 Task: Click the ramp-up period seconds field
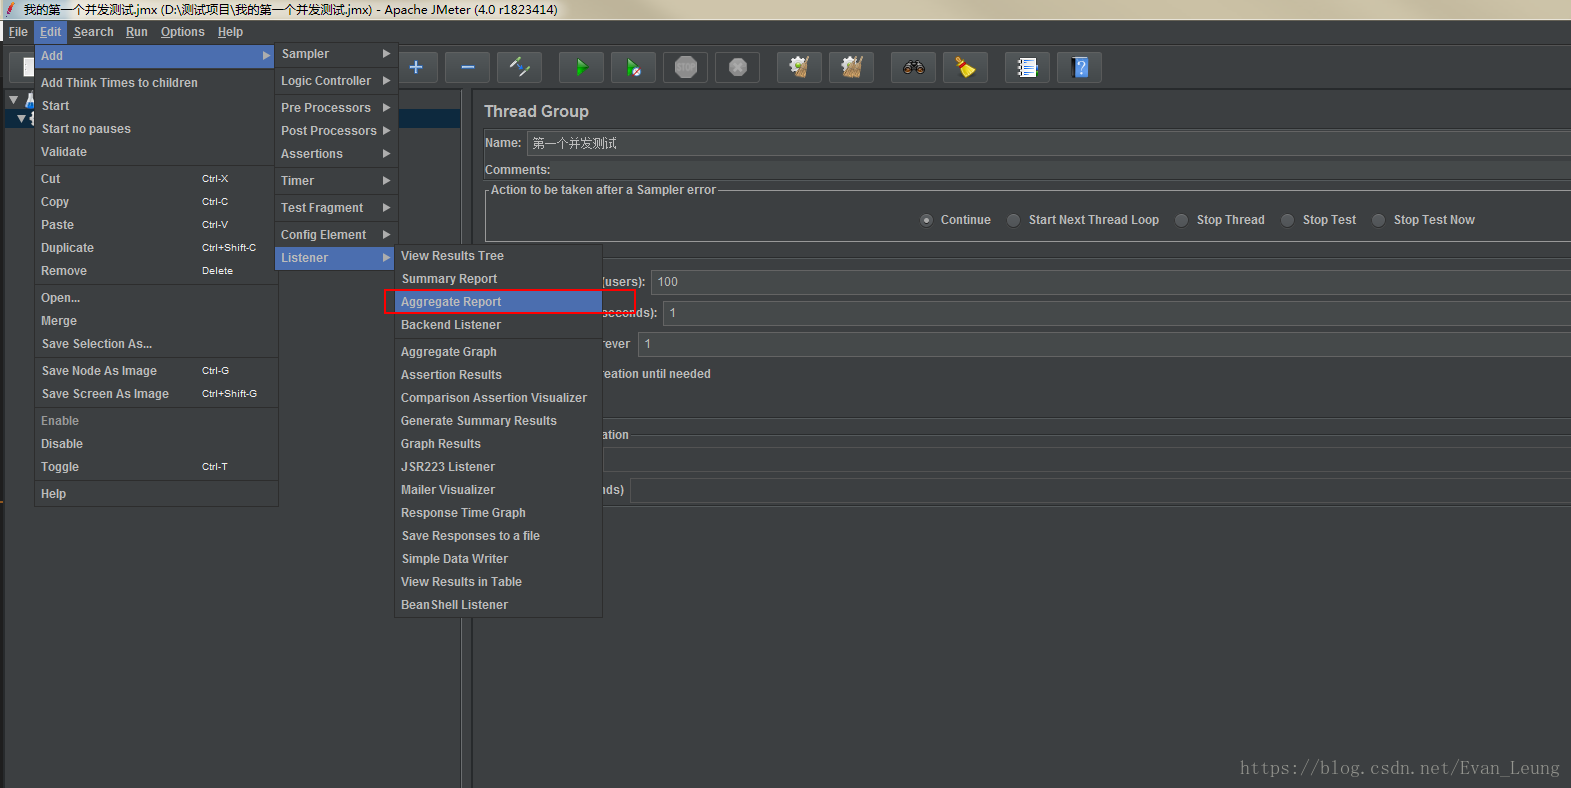pos(1117,313)
